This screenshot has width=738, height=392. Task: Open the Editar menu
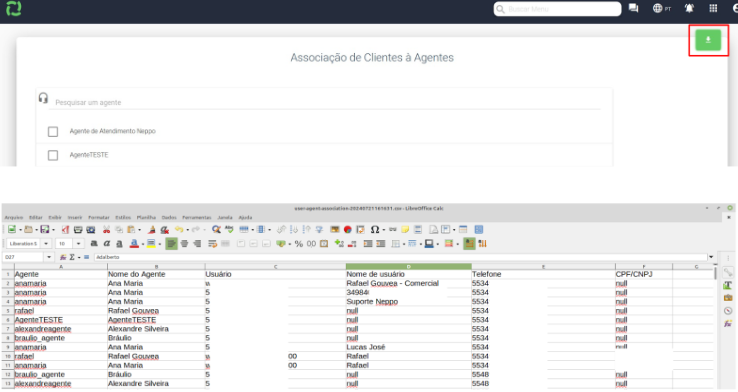(36, 217)
